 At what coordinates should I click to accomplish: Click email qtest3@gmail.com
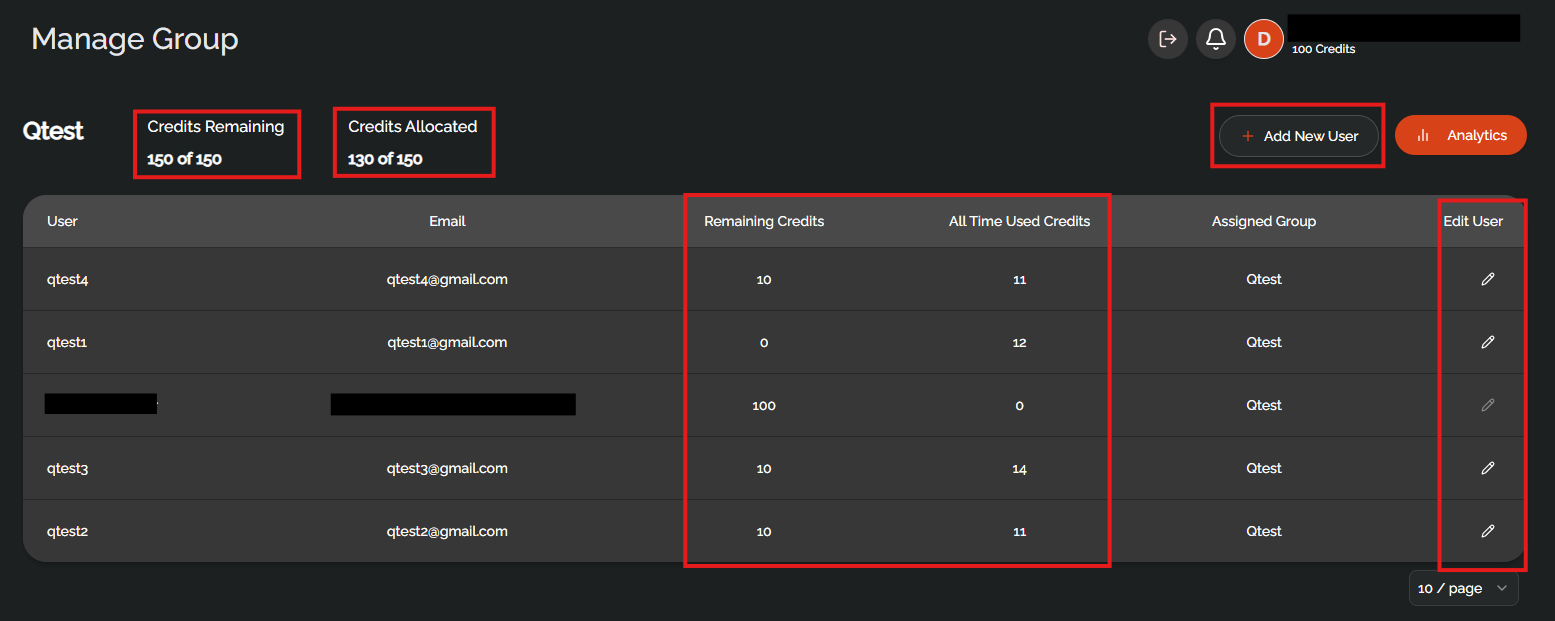tap(447, 468)
